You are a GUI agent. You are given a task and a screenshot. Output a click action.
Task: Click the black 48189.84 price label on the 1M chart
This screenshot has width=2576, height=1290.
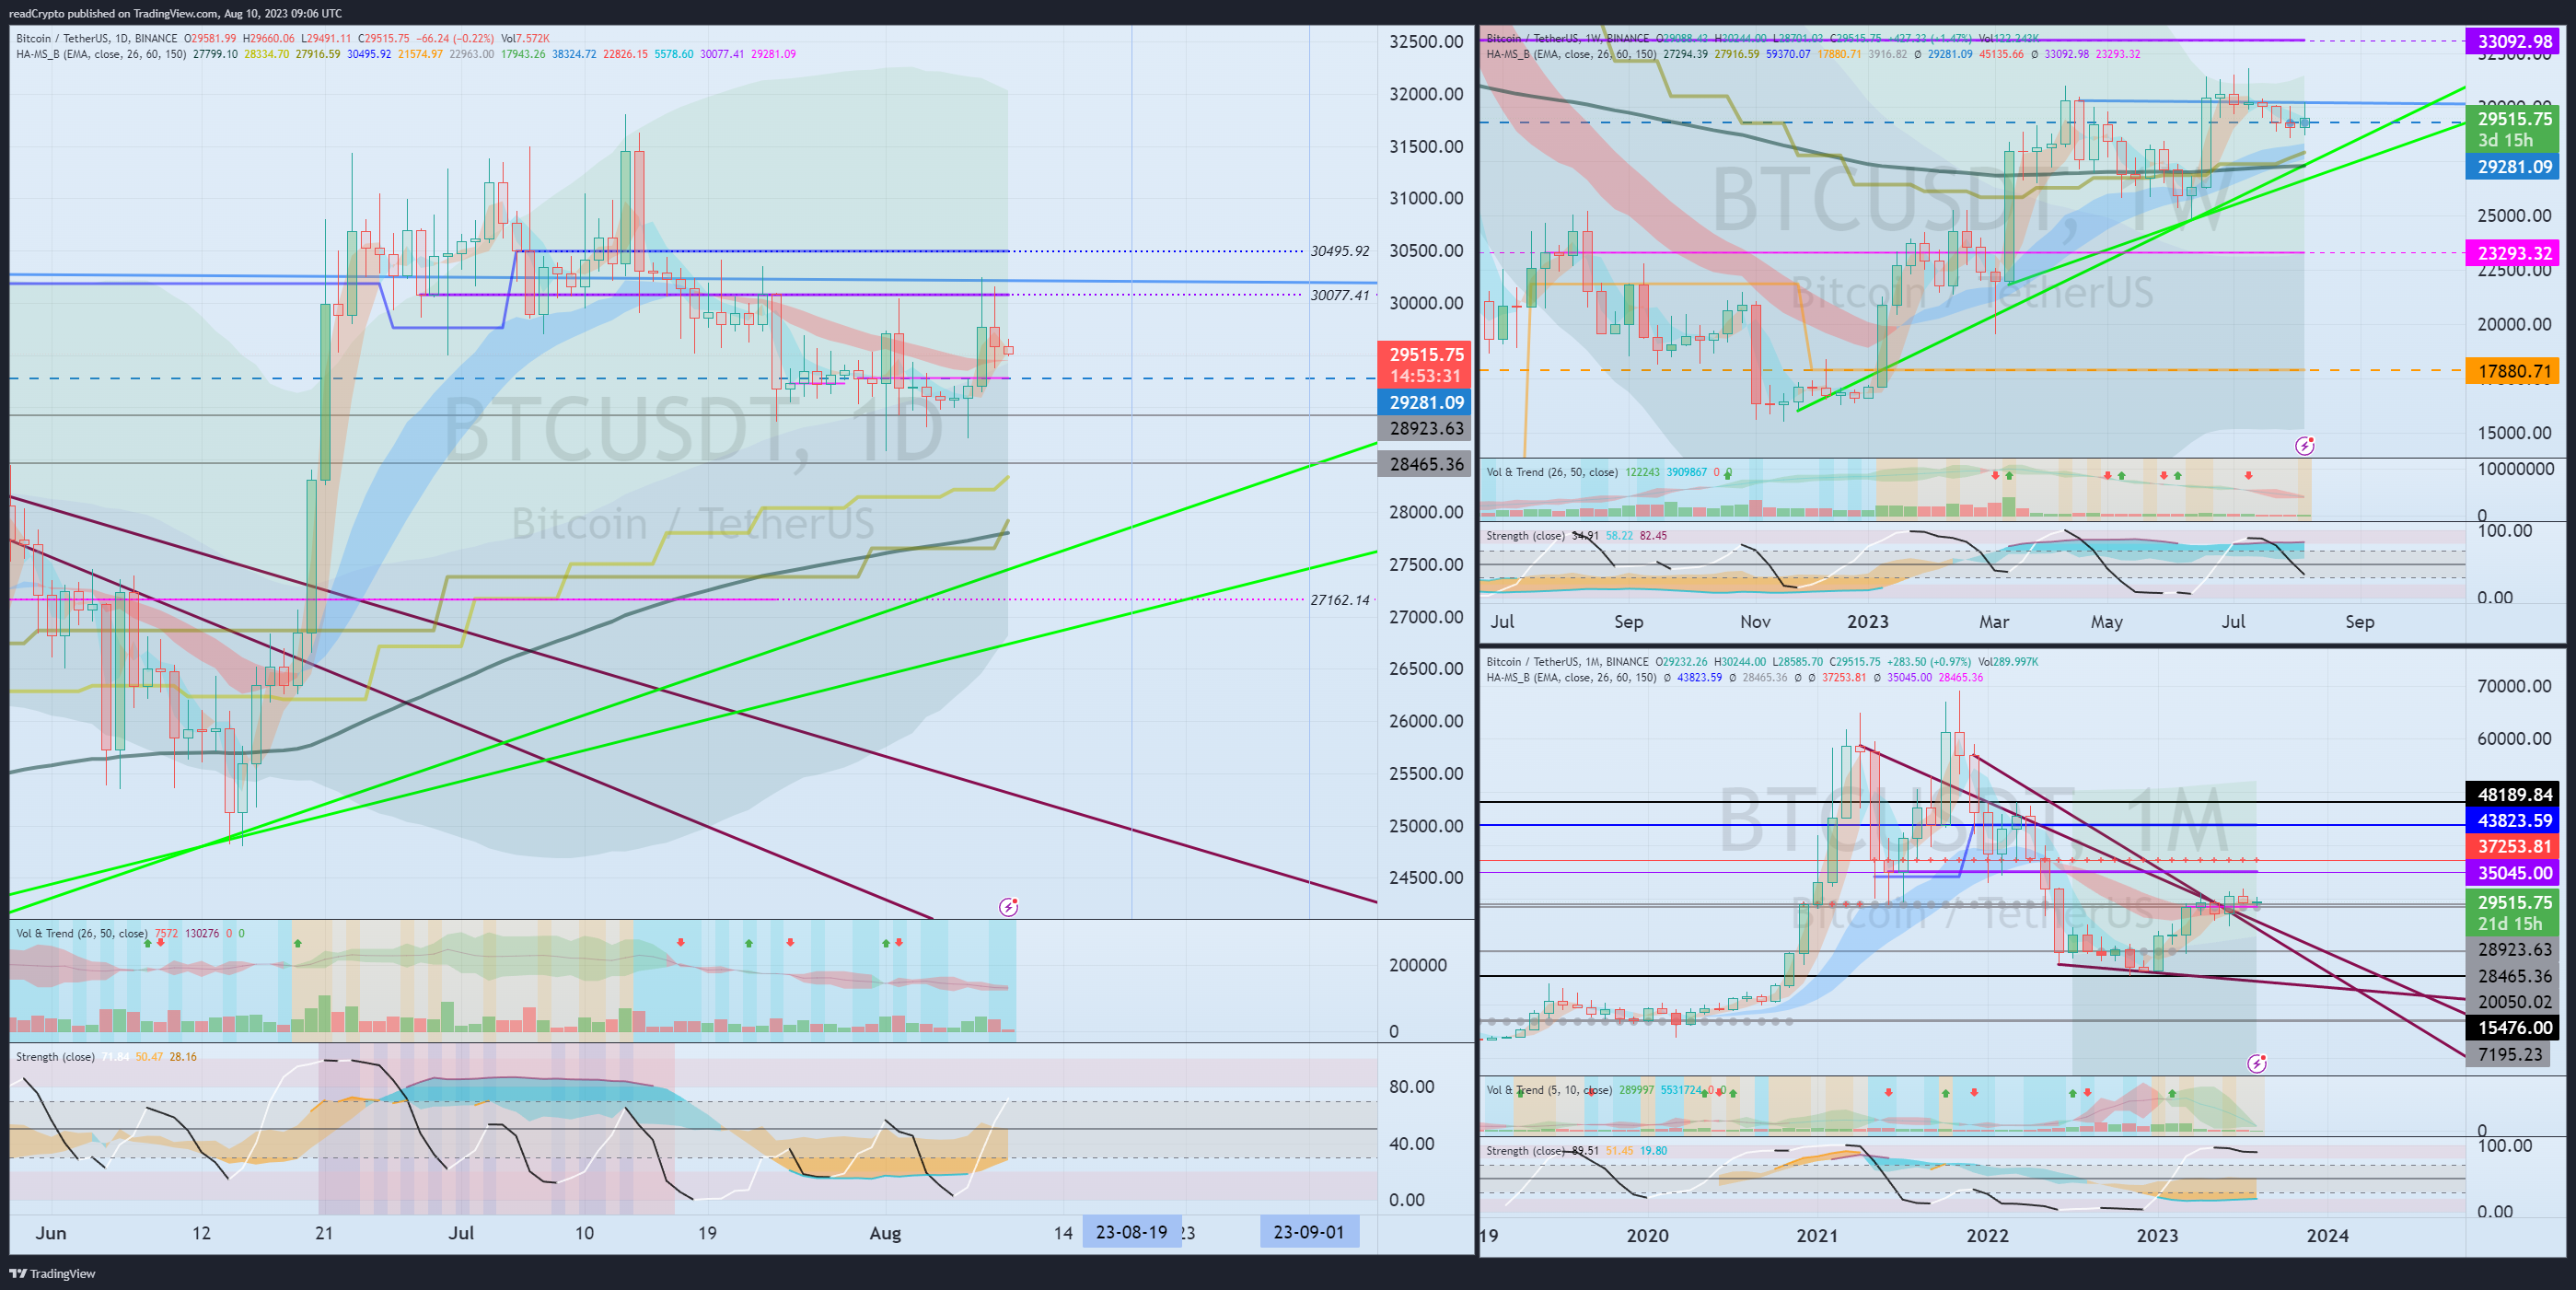(2514, 794)
